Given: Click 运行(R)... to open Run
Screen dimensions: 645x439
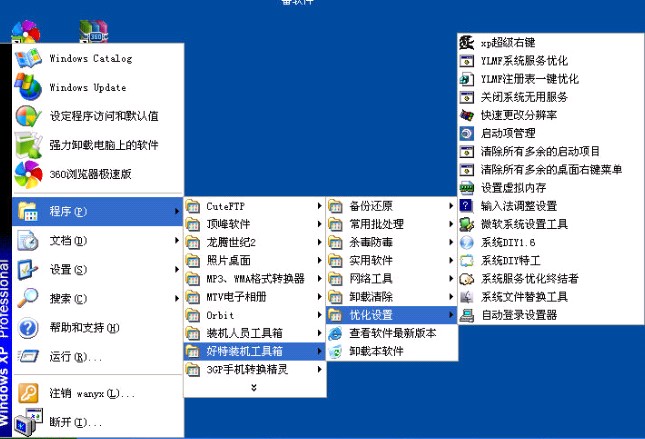Looking at the screenshot, I should coord(76,356).
